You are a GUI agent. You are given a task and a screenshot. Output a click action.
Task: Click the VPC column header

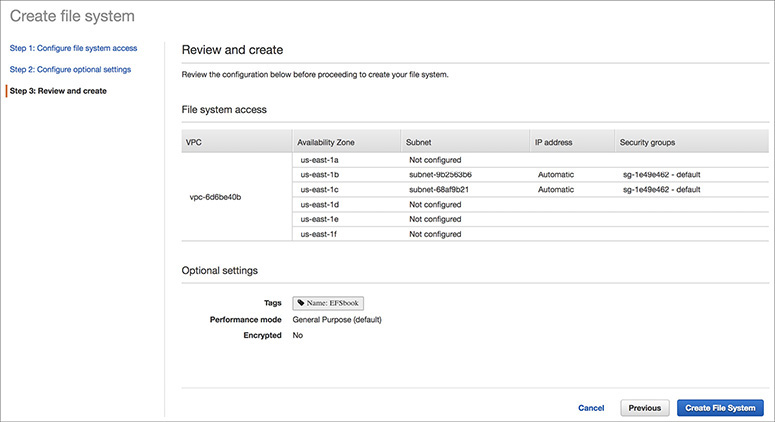coord(194,142)
